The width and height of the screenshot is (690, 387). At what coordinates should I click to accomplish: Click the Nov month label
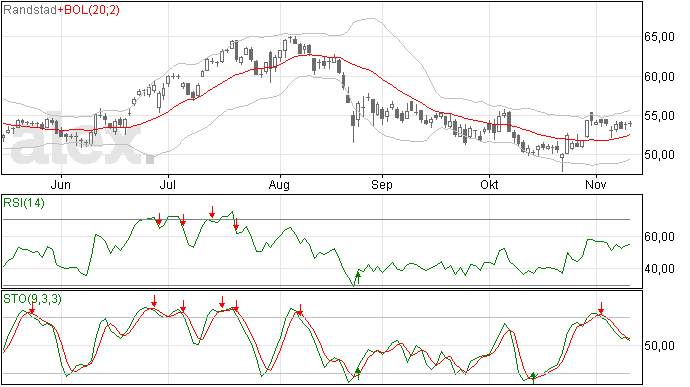[596, 184]
